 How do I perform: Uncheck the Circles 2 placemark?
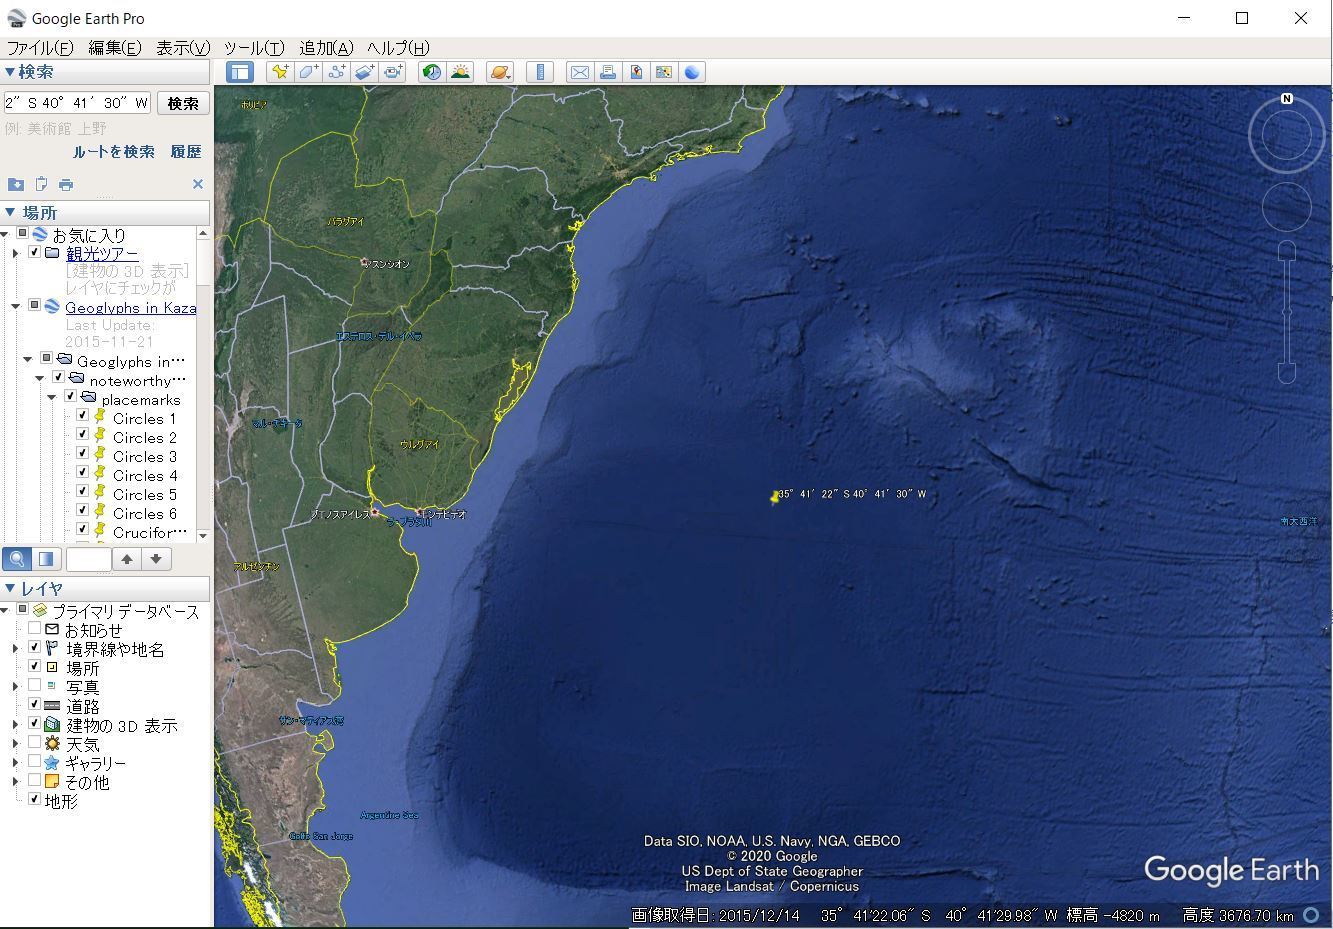pos(83,435)
